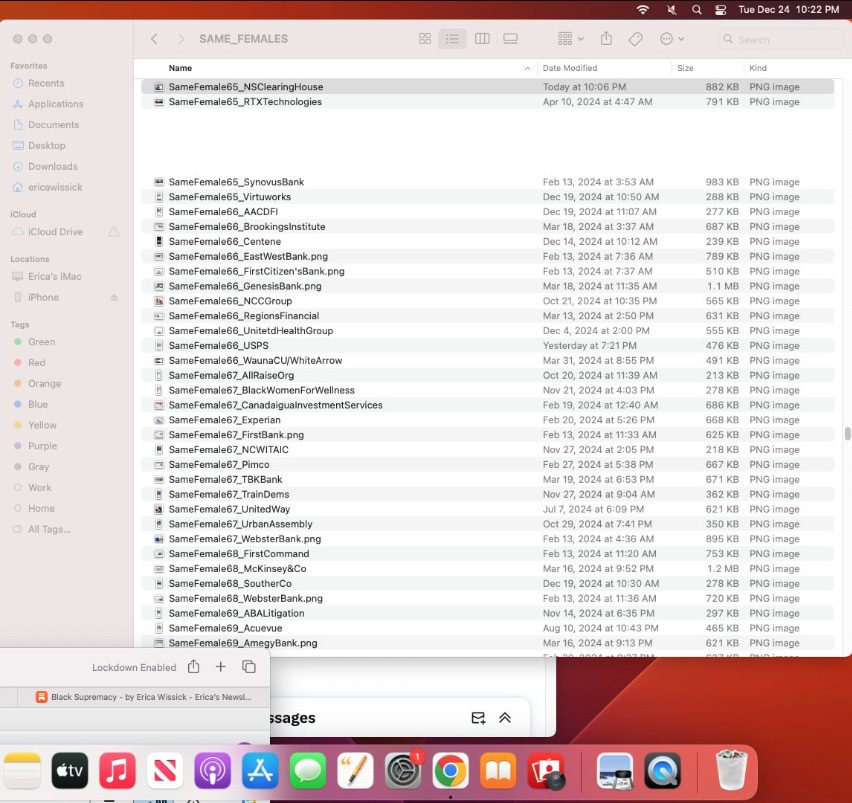This screenshot has height=803, width=852.
Task: Sort by the Name column header
Action: pos(180,68)
